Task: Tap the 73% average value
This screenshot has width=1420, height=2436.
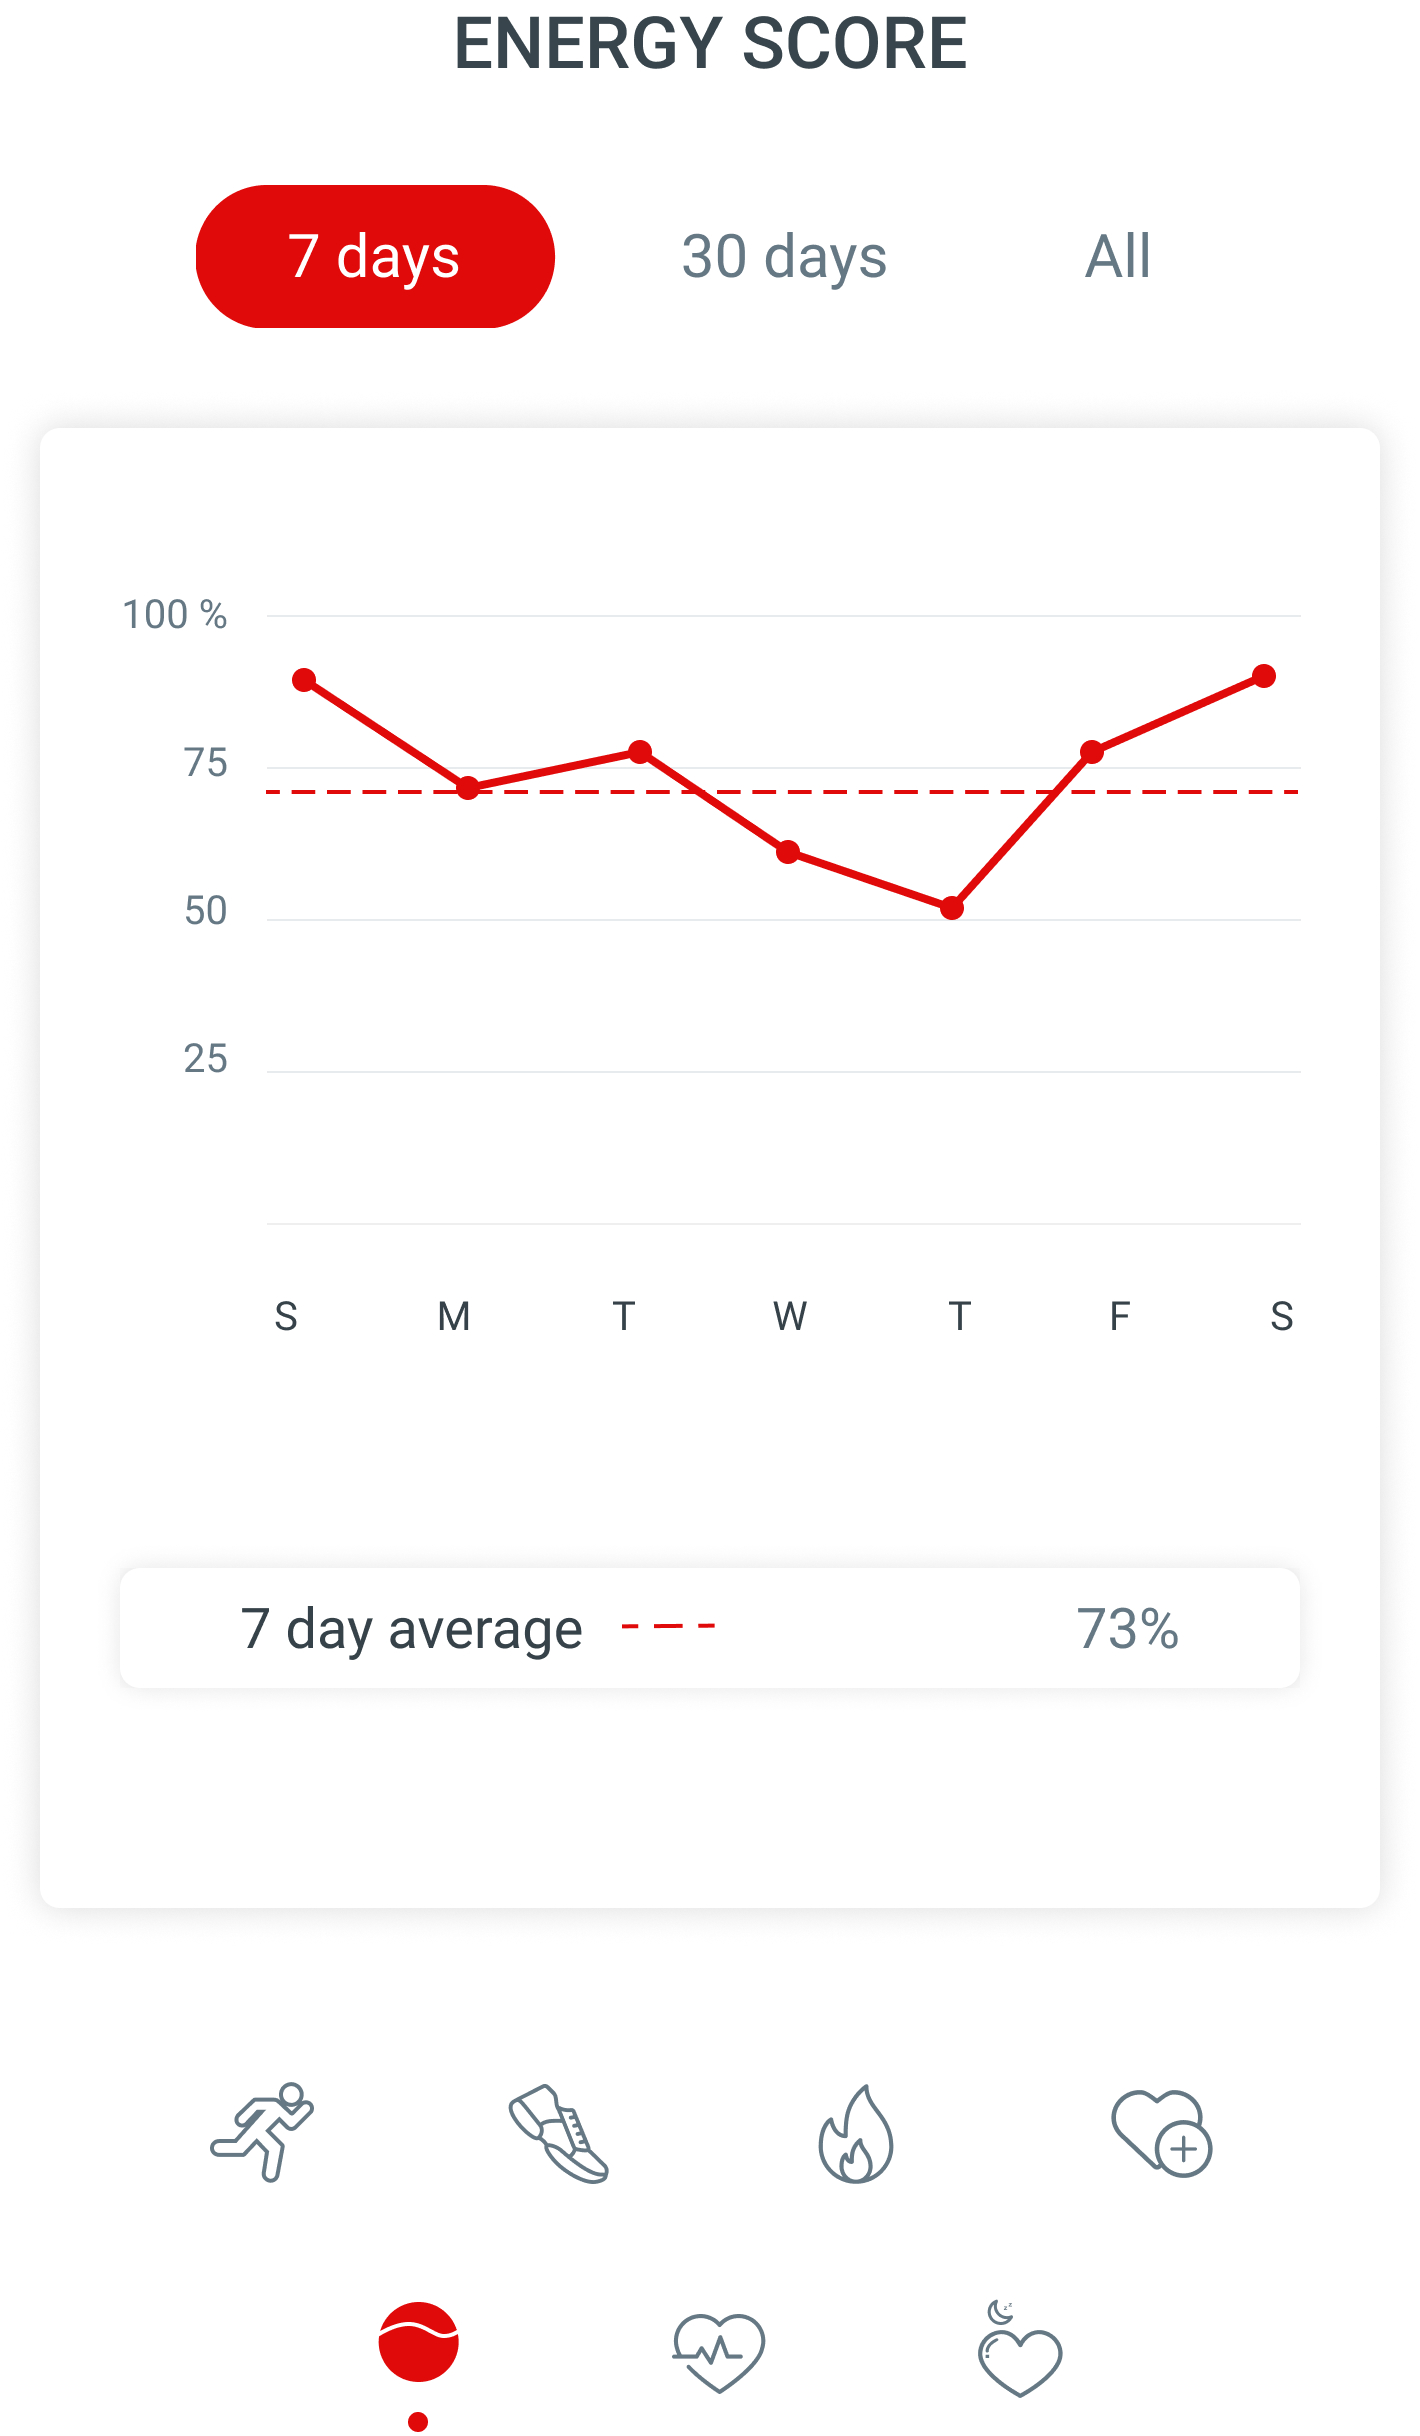Action: [x=1127, y=1628]
